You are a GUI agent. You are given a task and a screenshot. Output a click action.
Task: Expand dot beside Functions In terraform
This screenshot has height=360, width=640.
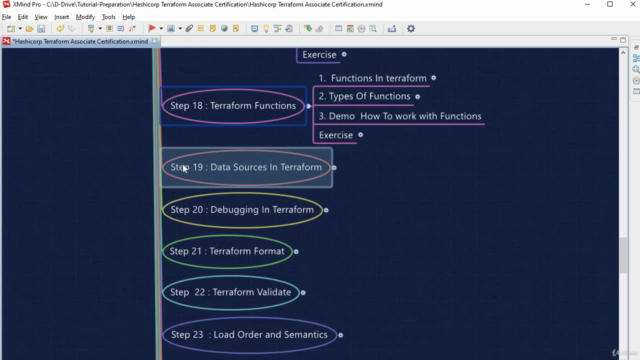pos(433,78)
